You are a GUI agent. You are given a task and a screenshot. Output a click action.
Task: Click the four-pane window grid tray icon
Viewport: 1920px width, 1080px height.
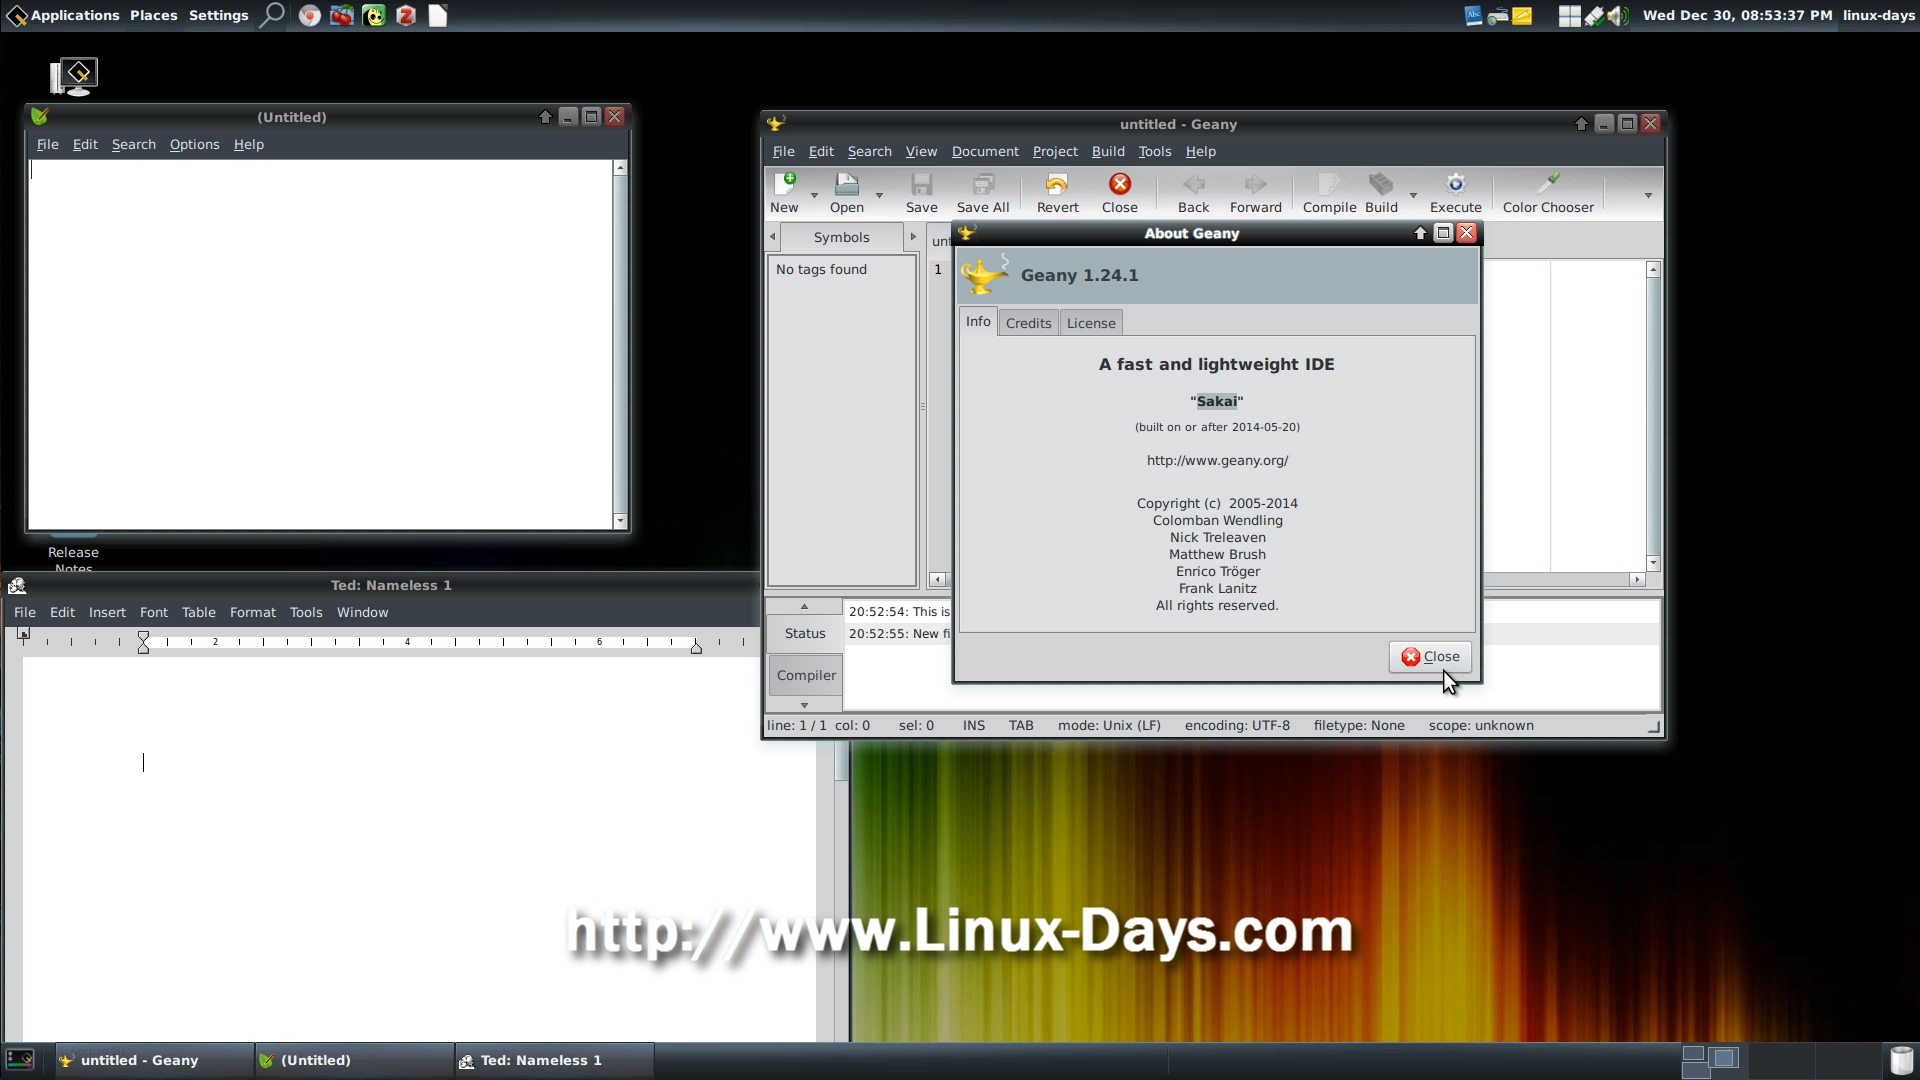pos(1570,15)
